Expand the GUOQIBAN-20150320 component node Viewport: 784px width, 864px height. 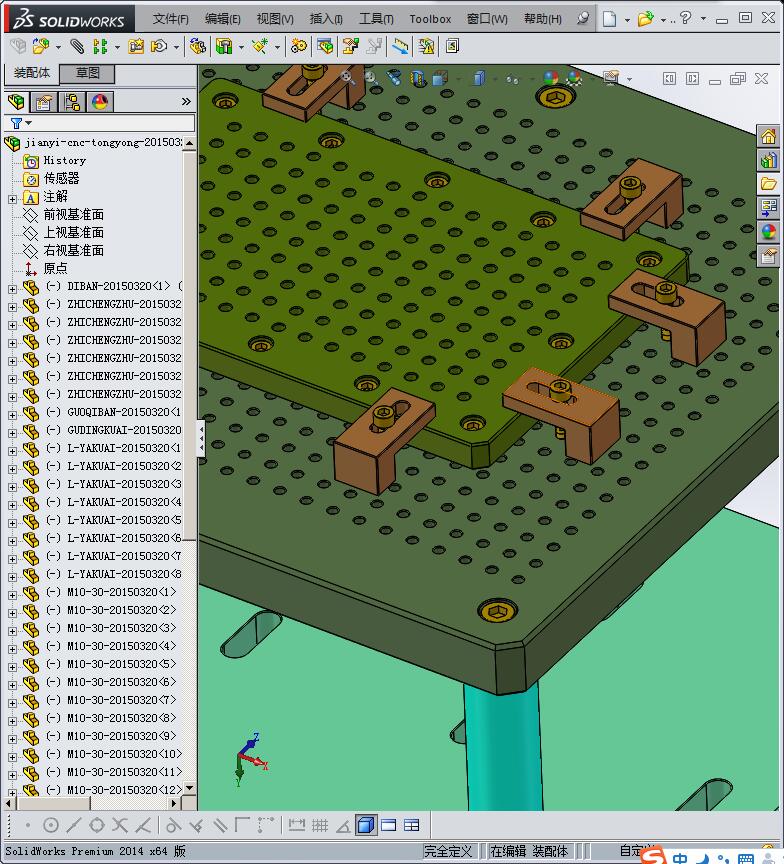(12, 415)
